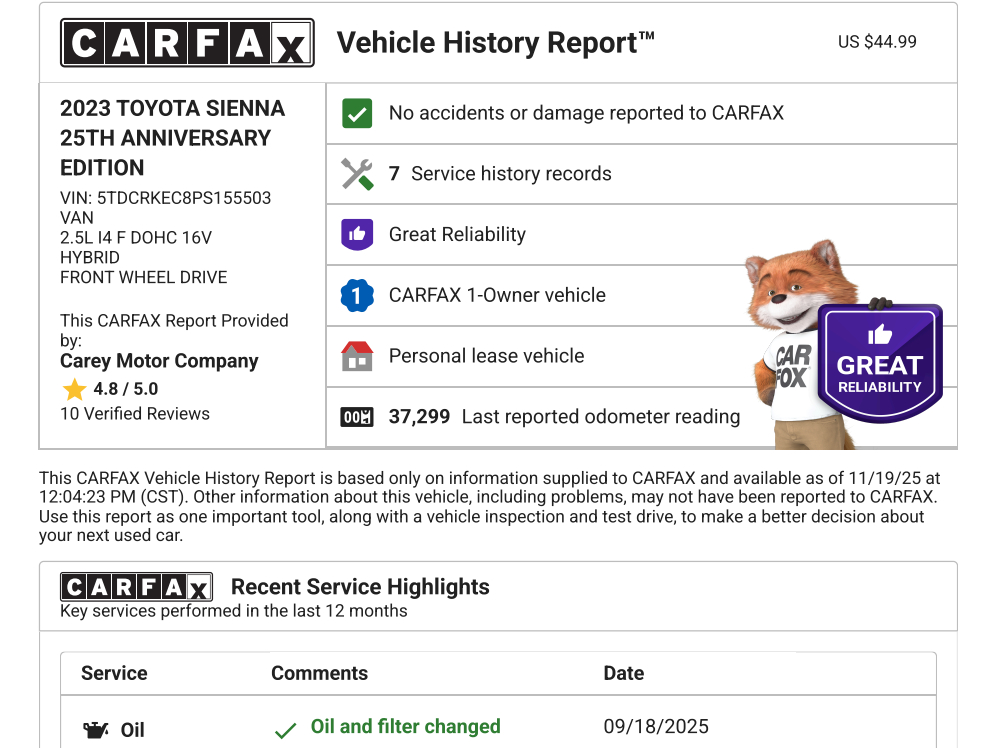
Task: Click the blue 1-Owner badge icon
Action: [357, 296]
